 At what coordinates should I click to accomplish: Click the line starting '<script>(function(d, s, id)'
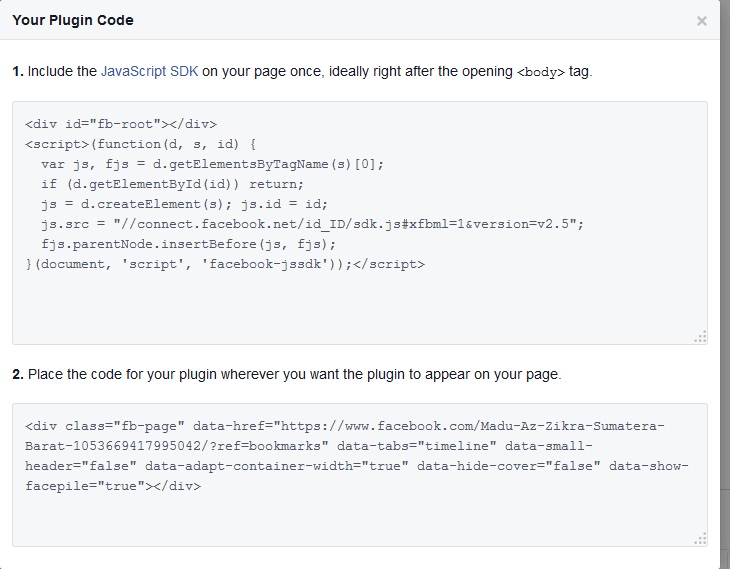click(x=141, y=144)
